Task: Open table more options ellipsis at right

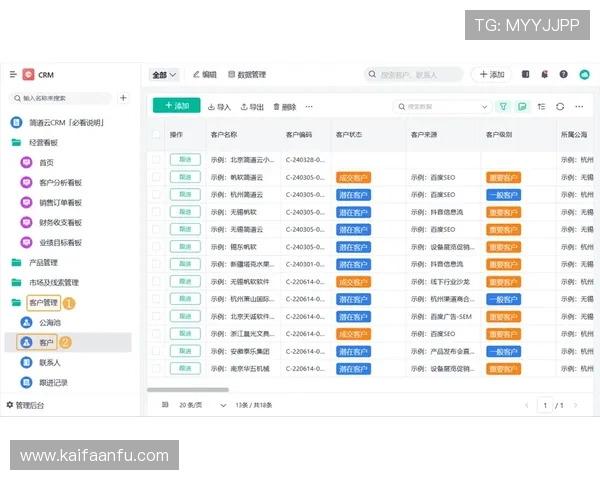Action: [x=579, y=106]
